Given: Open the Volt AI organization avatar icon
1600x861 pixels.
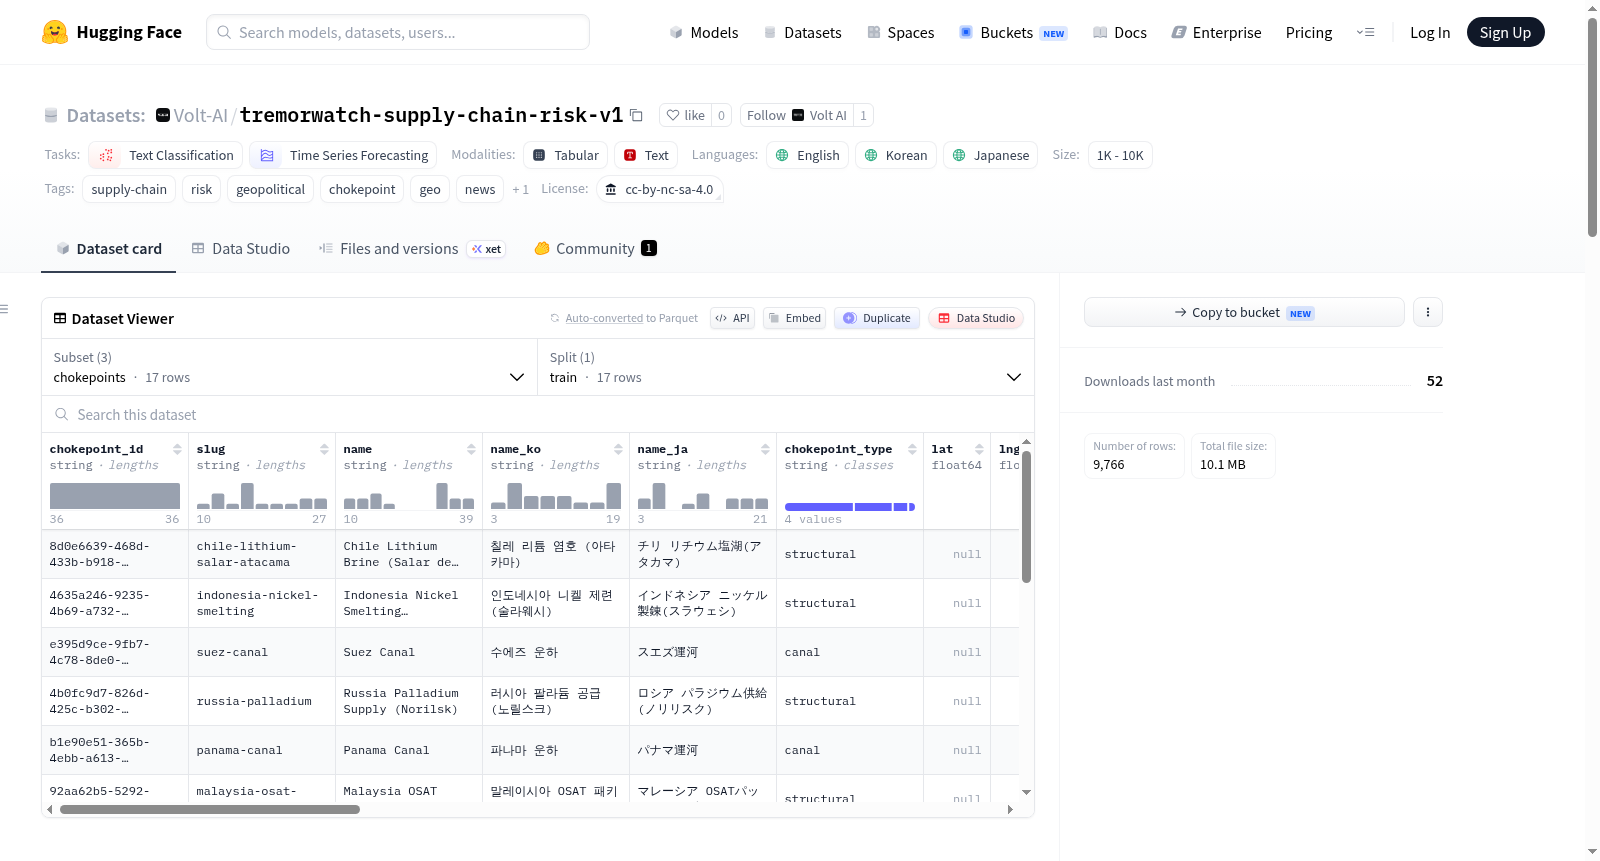Looking at the screenshot, I should 798,115.
